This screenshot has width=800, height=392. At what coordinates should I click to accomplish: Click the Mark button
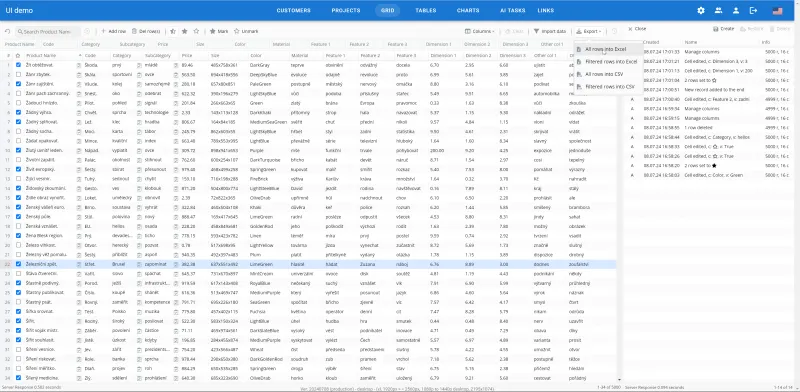(x=219, y=31)
